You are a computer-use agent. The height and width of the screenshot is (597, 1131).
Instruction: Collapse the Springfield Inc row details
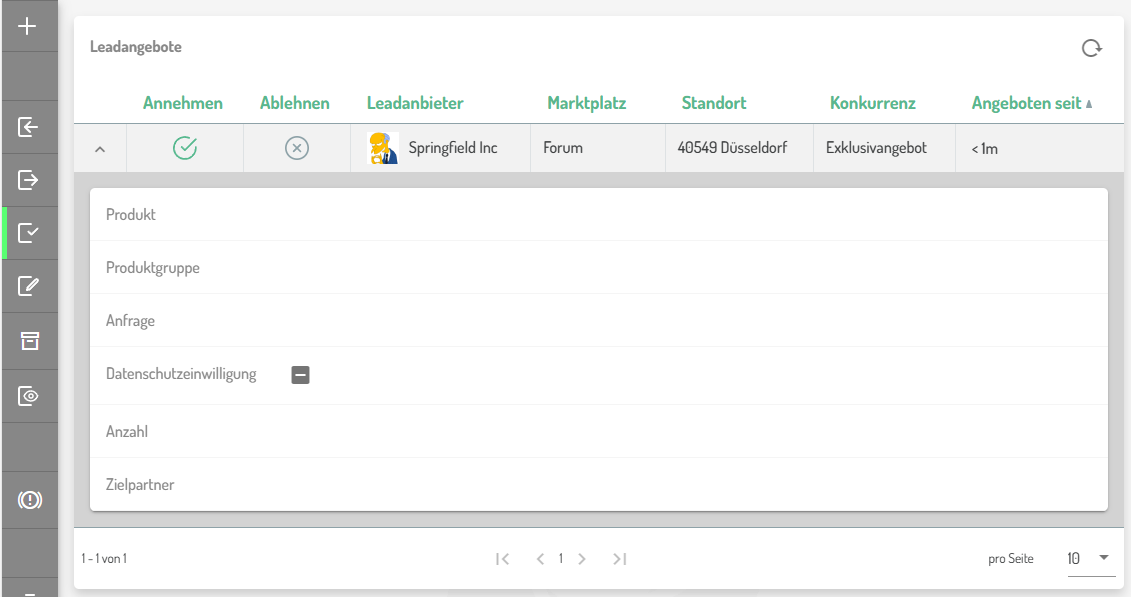point(99,149)
